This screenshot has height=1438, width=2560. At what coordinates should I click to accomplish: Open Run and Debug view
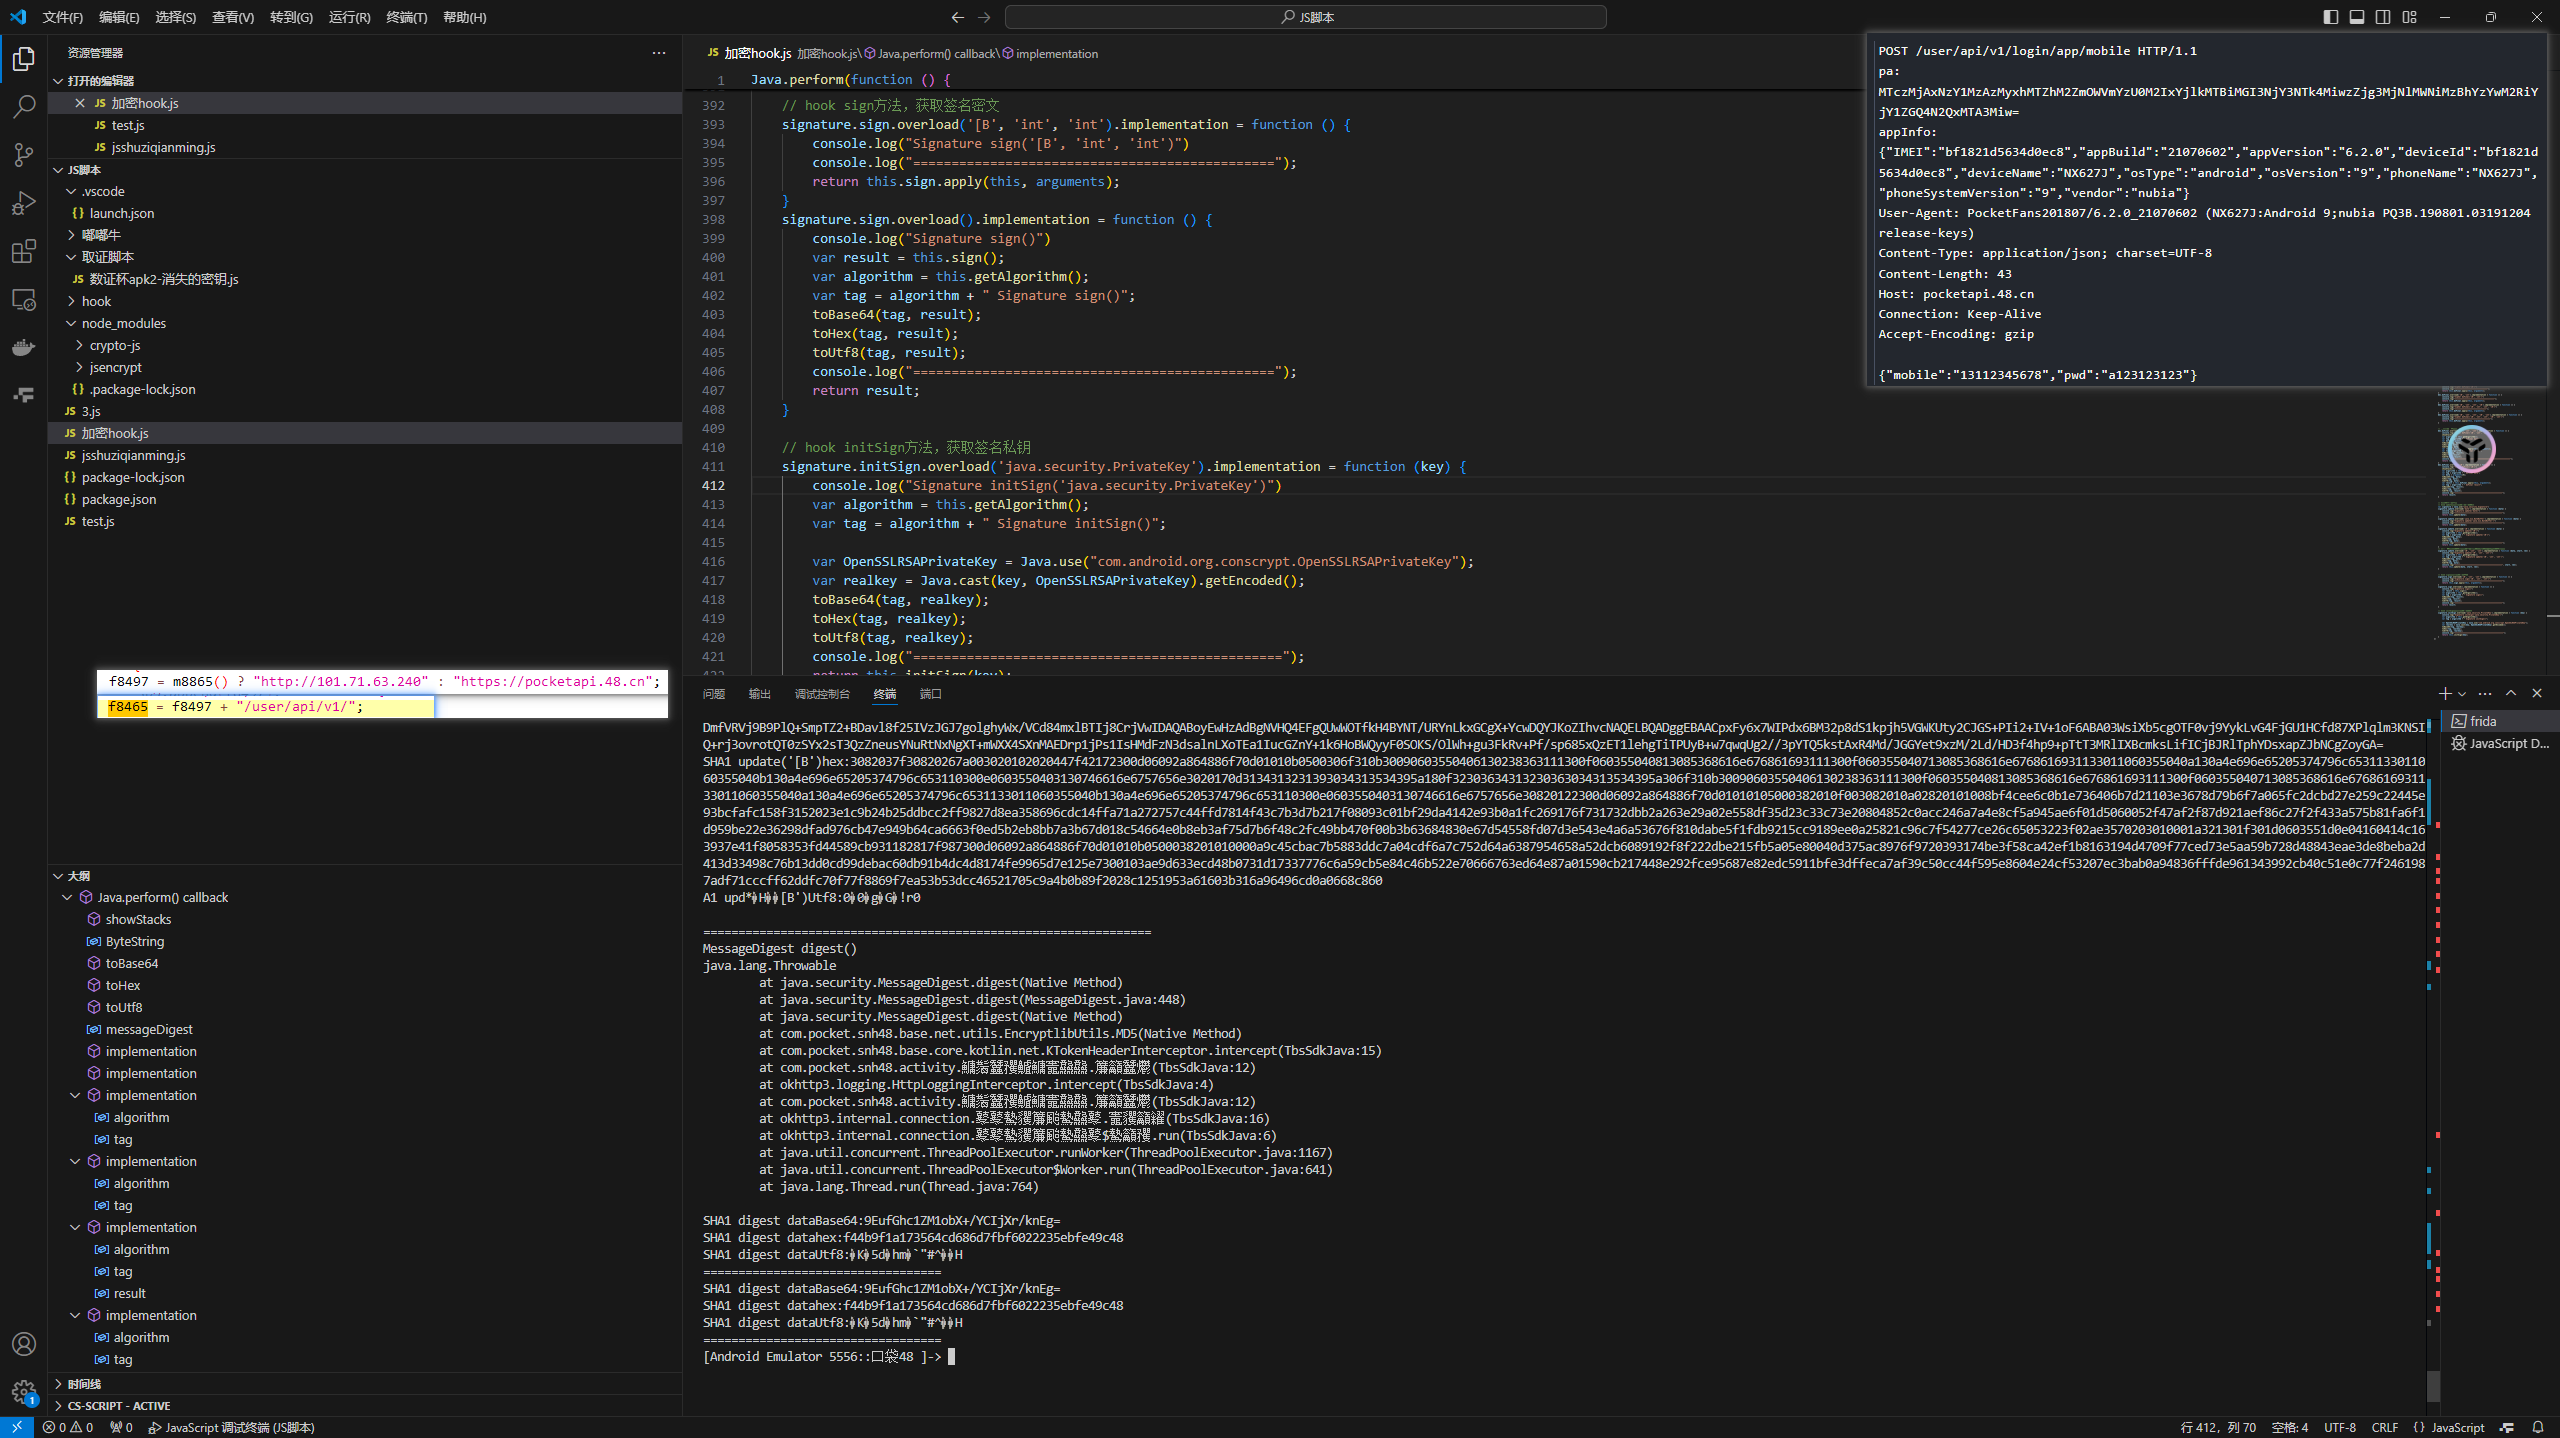(24, 203)
